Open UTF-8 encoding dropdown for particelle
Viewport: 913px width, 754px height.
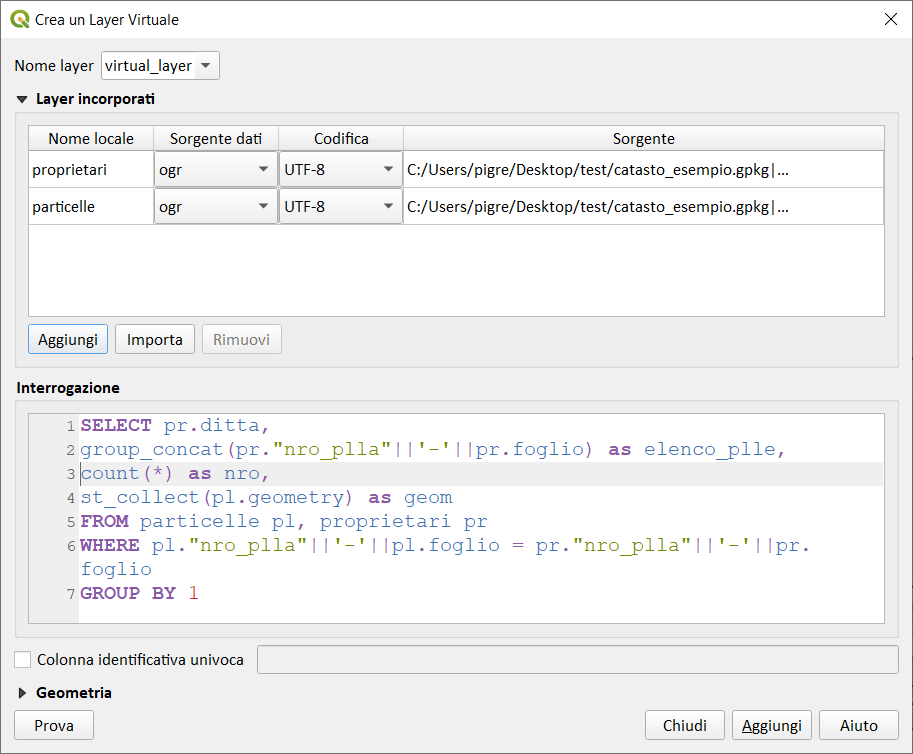point(340,207)
